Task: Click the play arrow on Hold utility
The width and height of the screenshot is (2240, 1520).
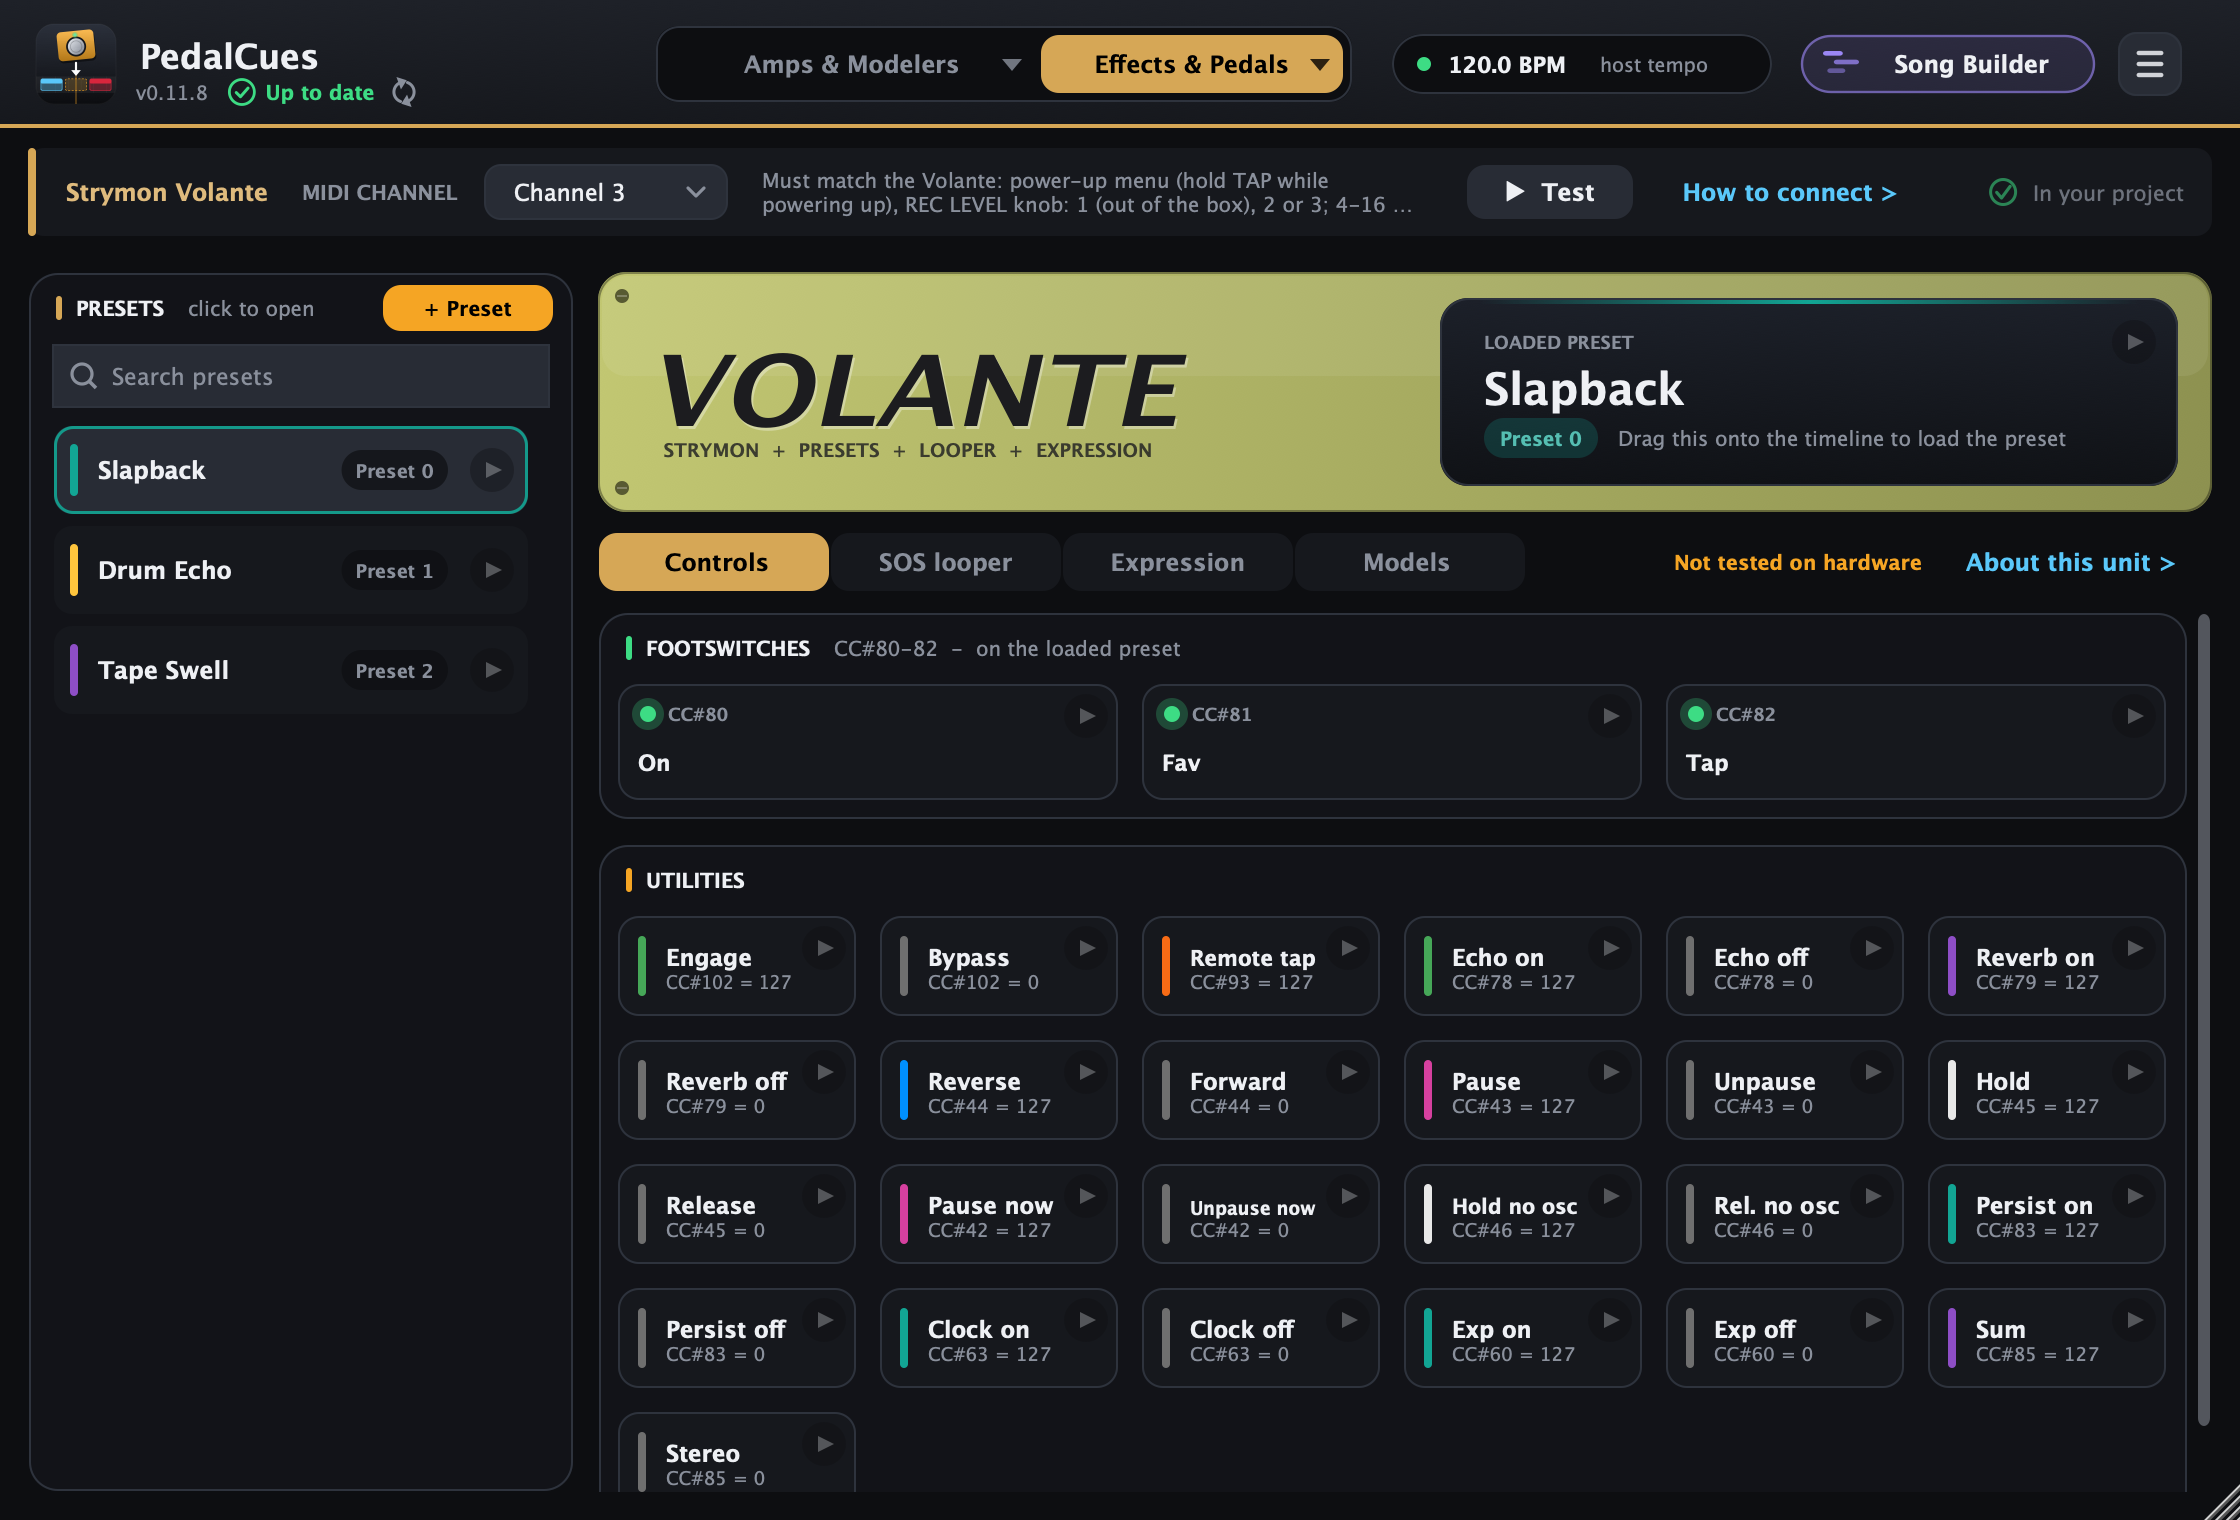Action: tap(2134, 1071)
